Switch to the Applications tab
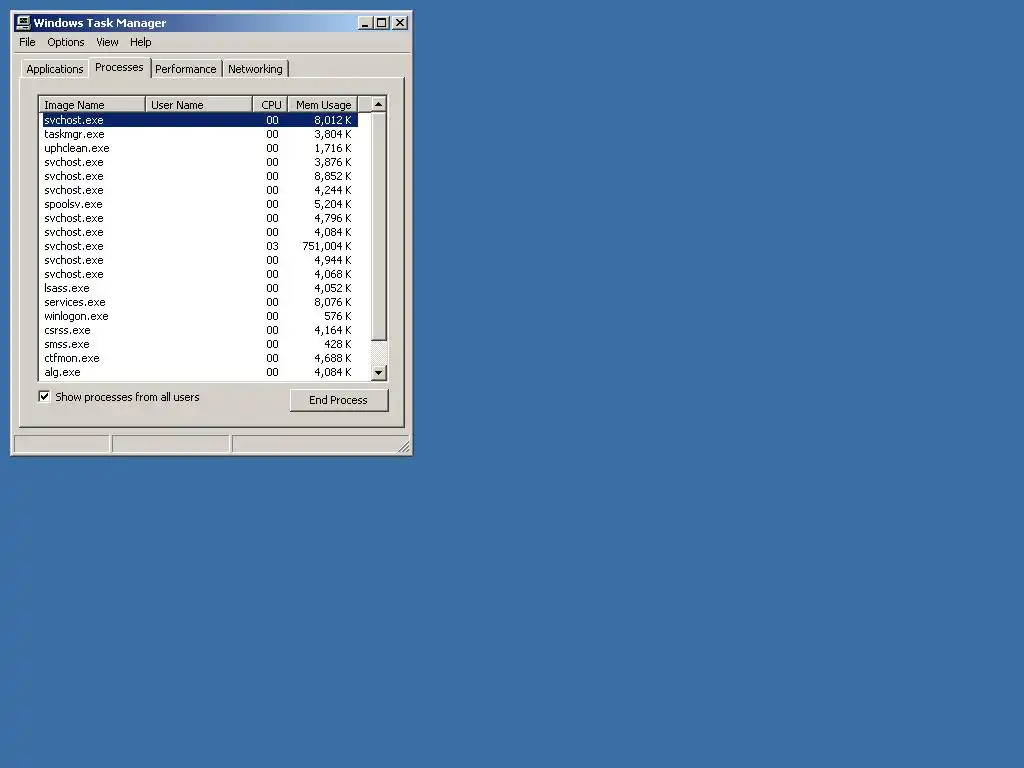Image resolution: width=1024 pixels, height=768 pixels. (x=55, y=69)
